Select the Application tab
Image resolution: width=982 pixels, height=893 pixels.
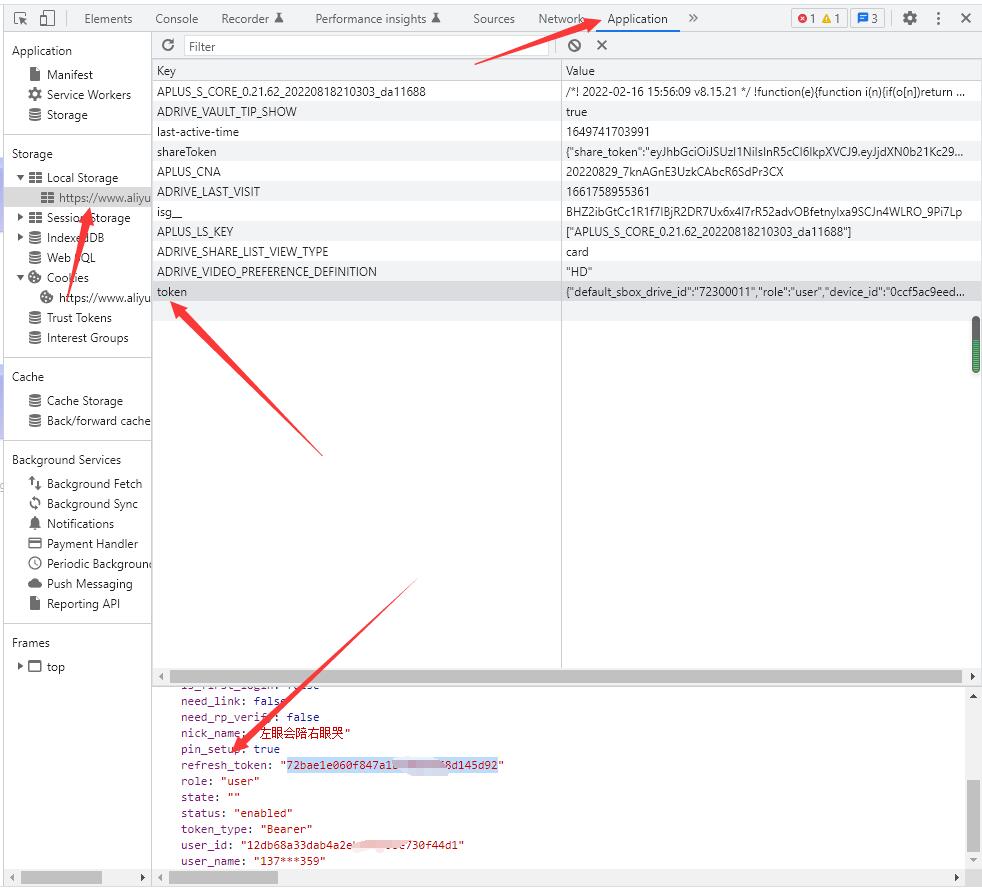[637, 19]
